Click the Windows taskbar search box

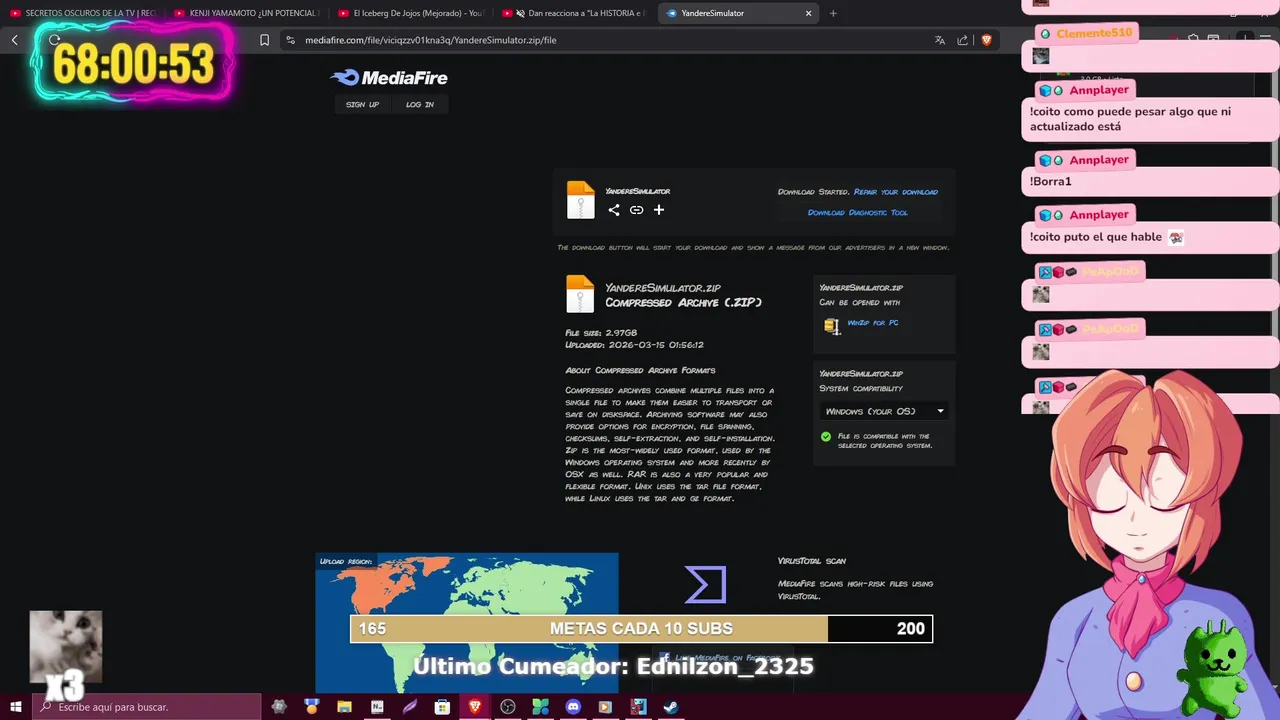pyautogui.click(x=147, y=707)
